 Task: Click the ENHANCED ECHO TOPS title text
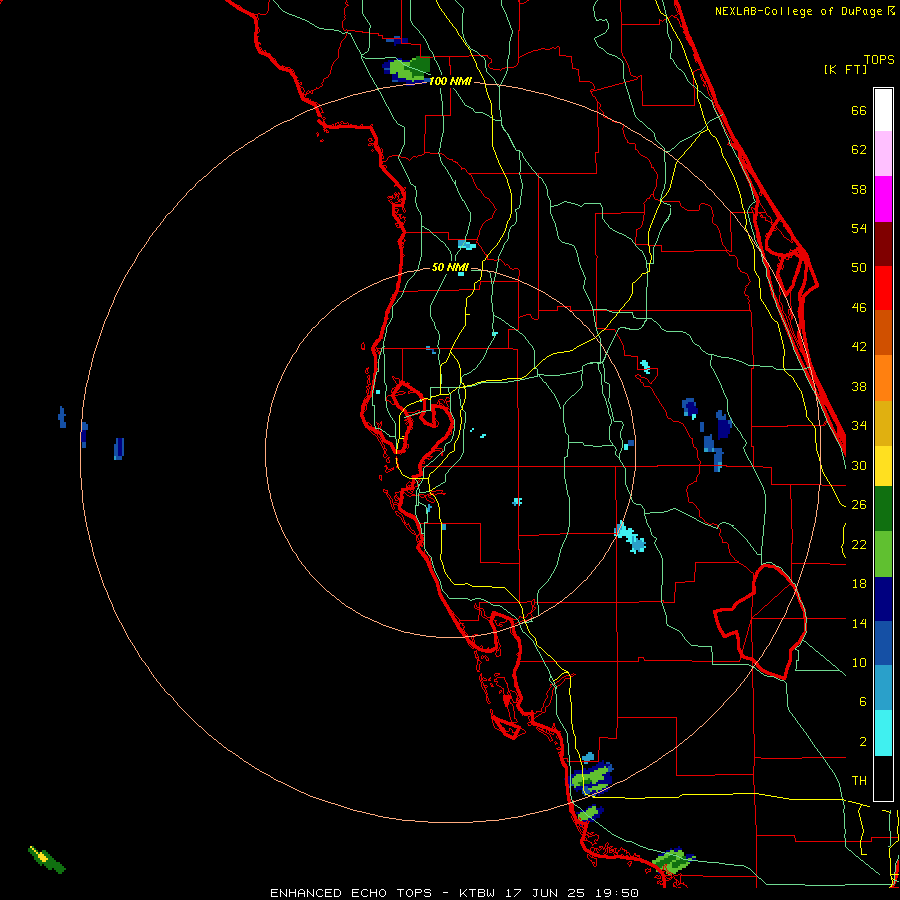(x=351, y=893)
